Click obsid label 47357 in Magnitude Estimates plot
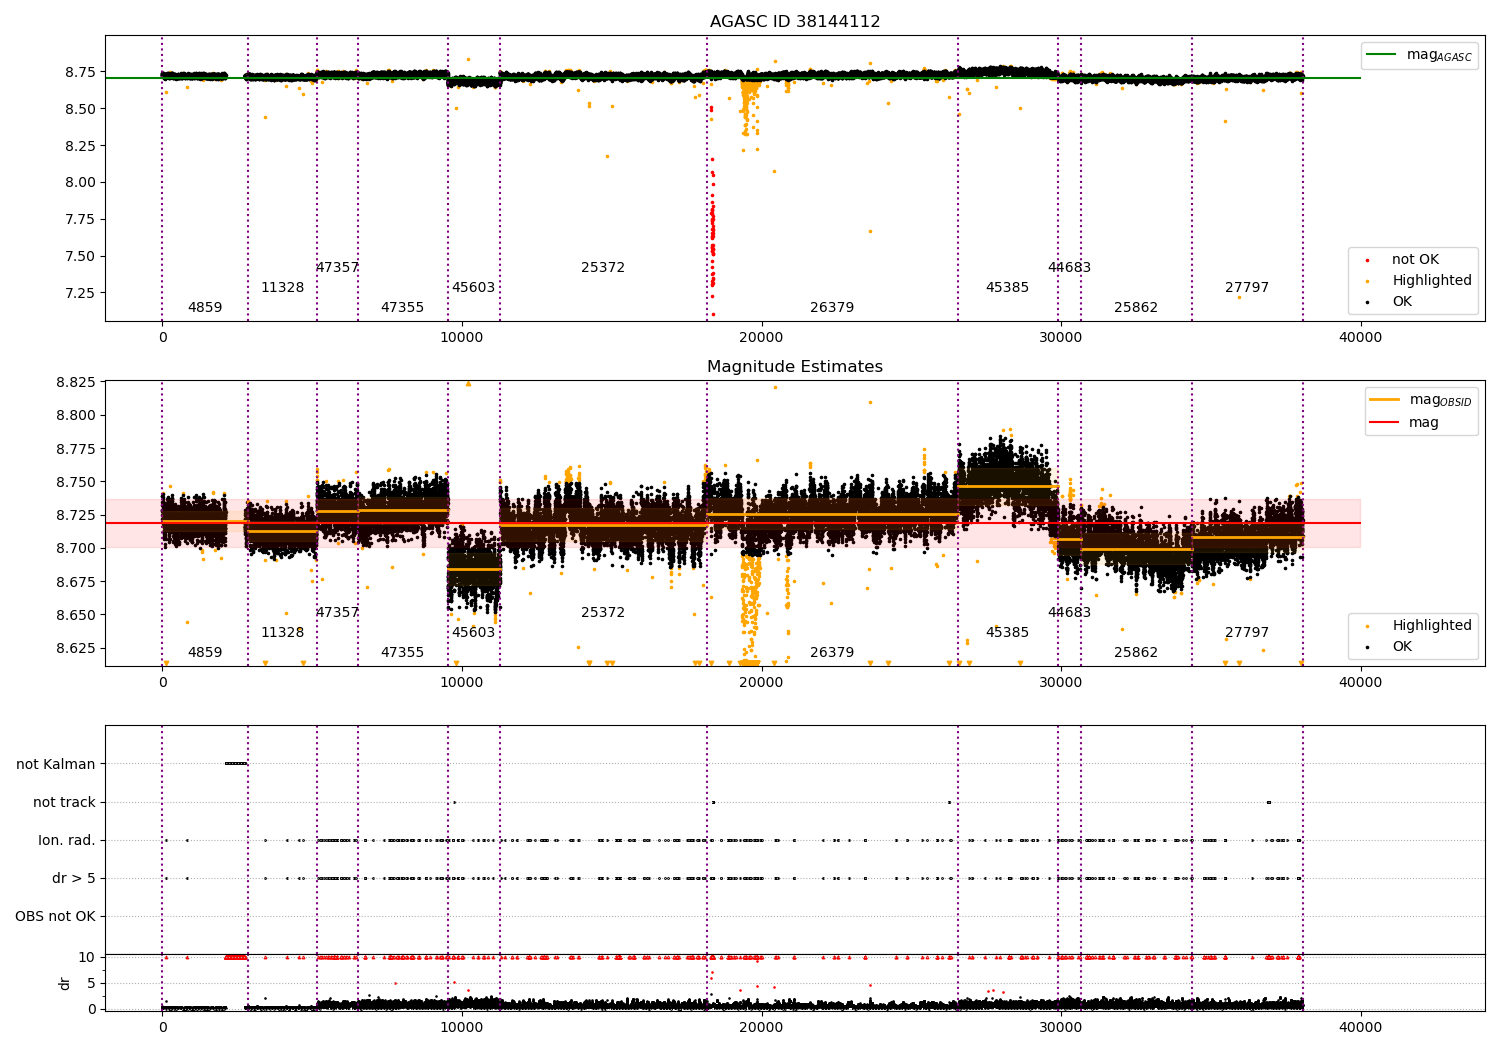This screenshot has width=1500, height=1050. [337, 613]
